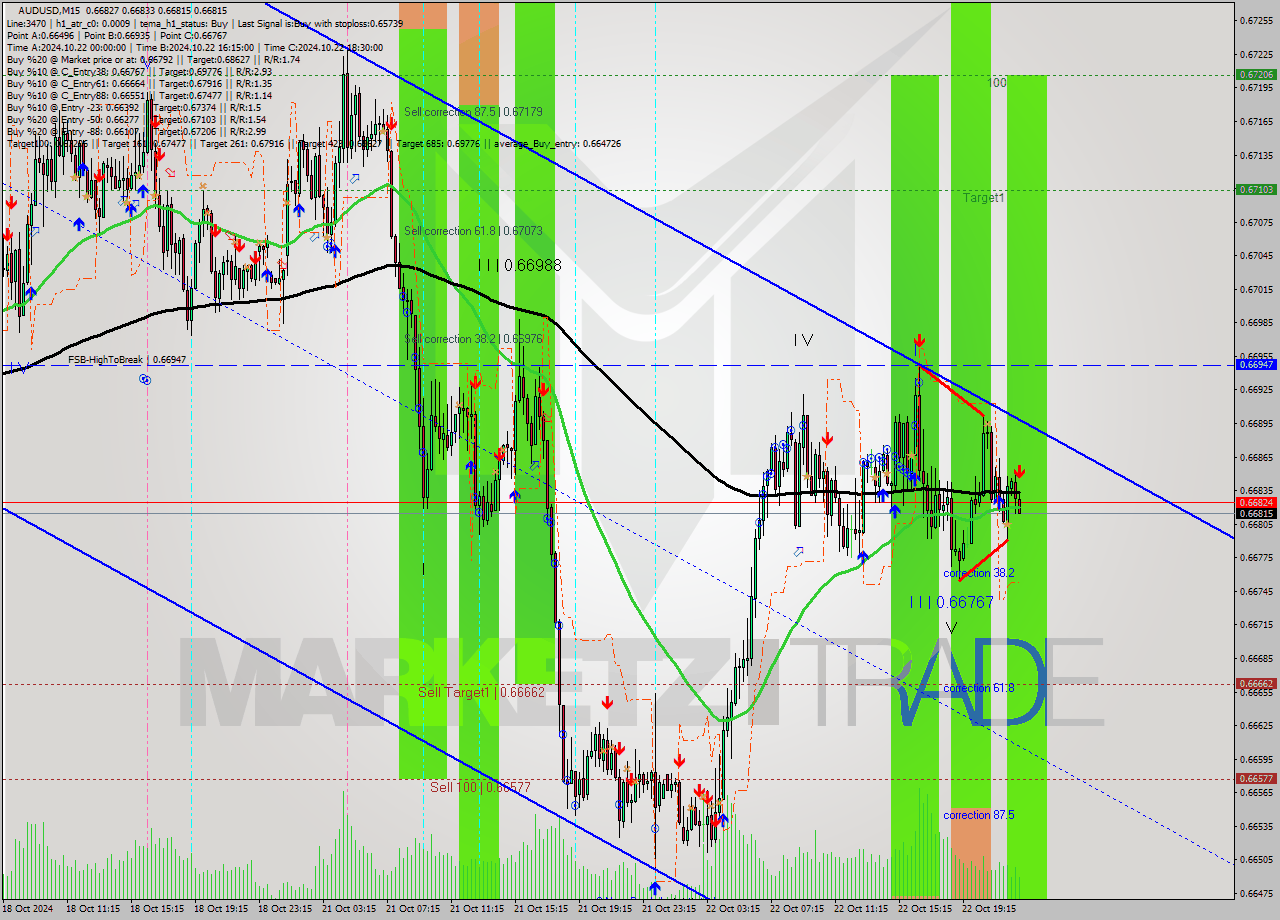1280x920 pixels.
Task: Click the '21 Oct 03:15' time axis label
Action: click(x=348, y=909)
